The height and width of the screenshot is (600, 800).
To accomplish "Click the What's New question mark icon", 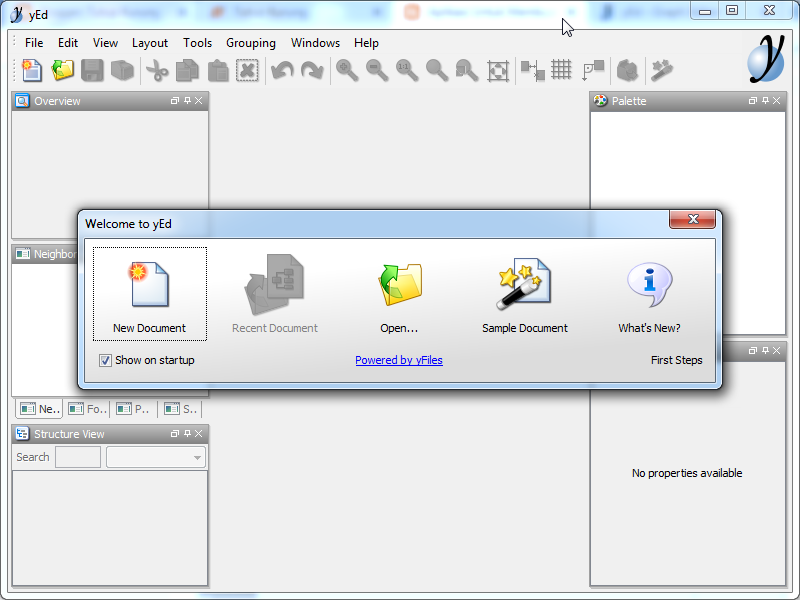I will [650, 285].
